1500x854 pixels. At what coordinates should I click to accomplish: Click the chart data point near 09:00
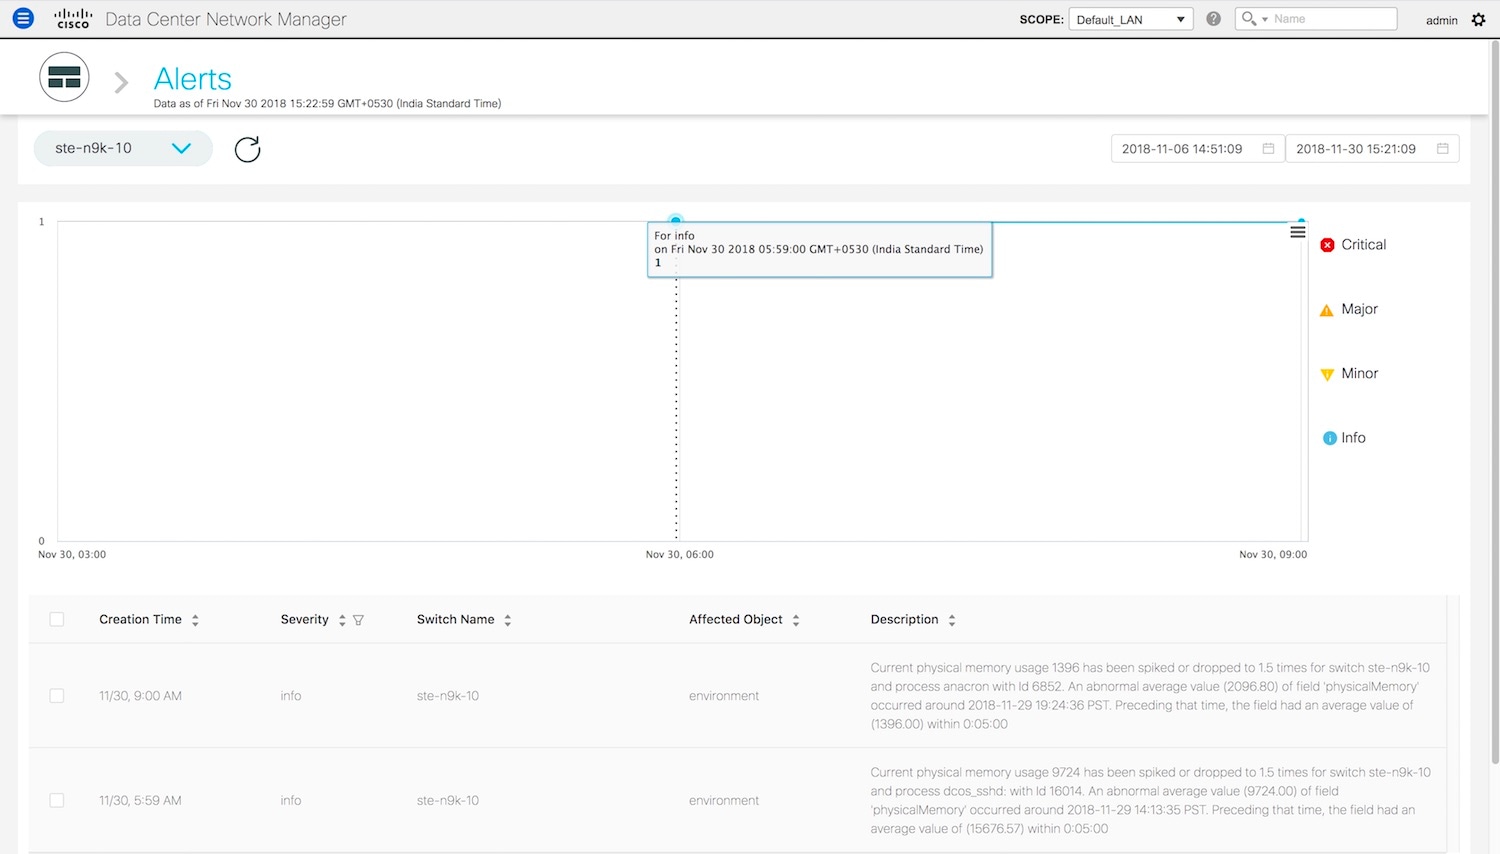point(1301,221)
